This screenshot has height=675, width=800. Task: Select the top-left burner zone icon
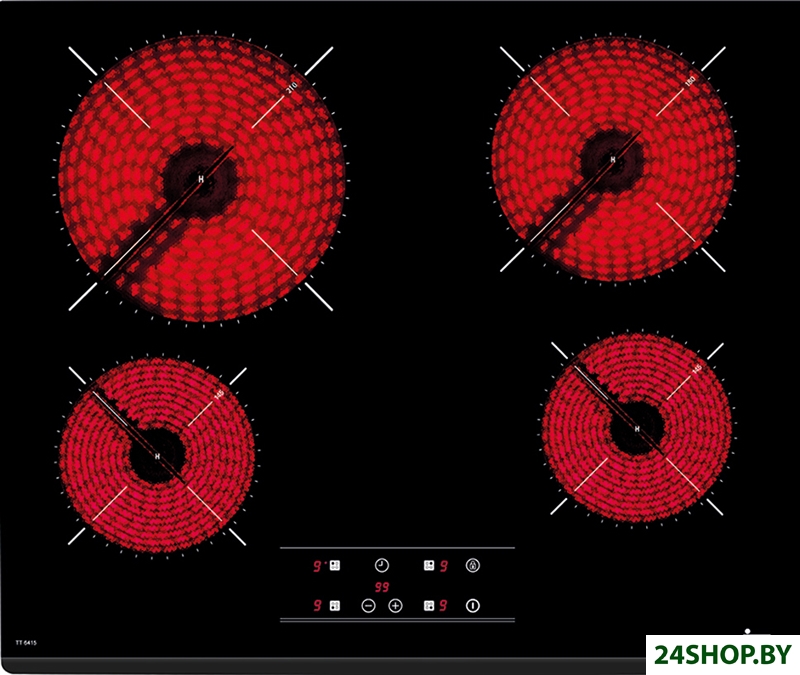335,565
